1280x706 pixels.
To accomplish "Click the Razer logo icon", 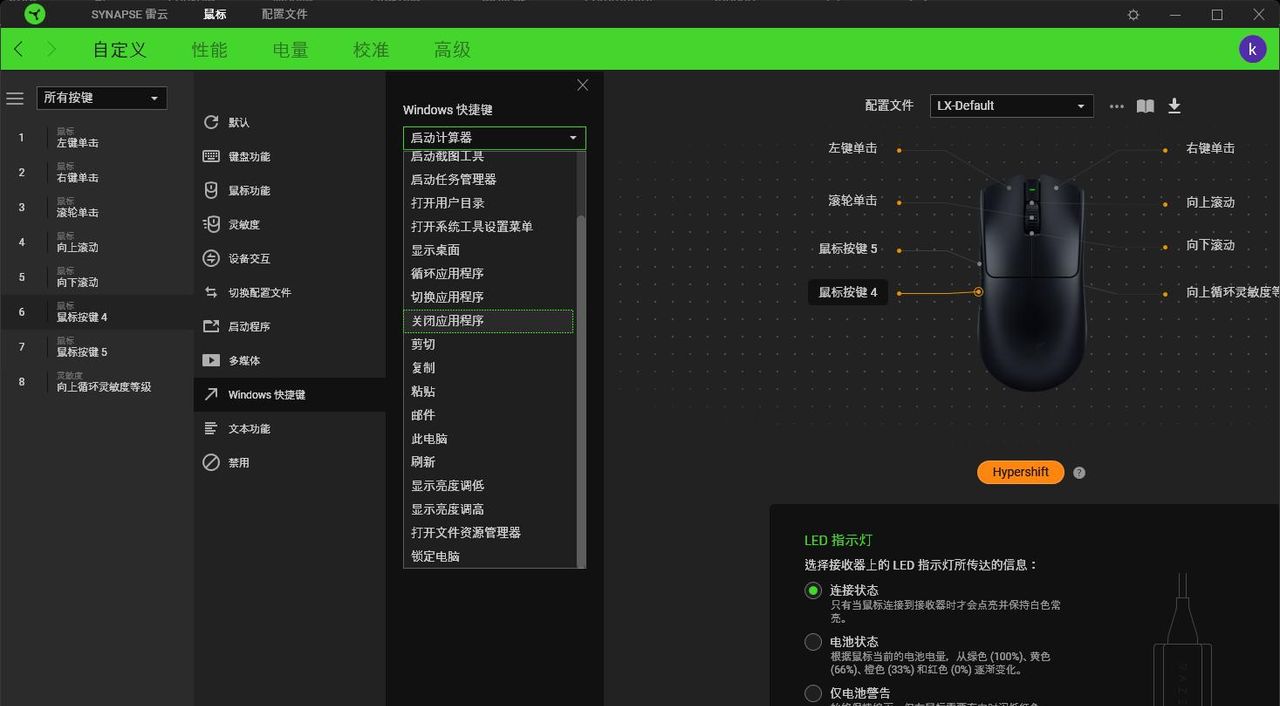I will click(35, 14).
